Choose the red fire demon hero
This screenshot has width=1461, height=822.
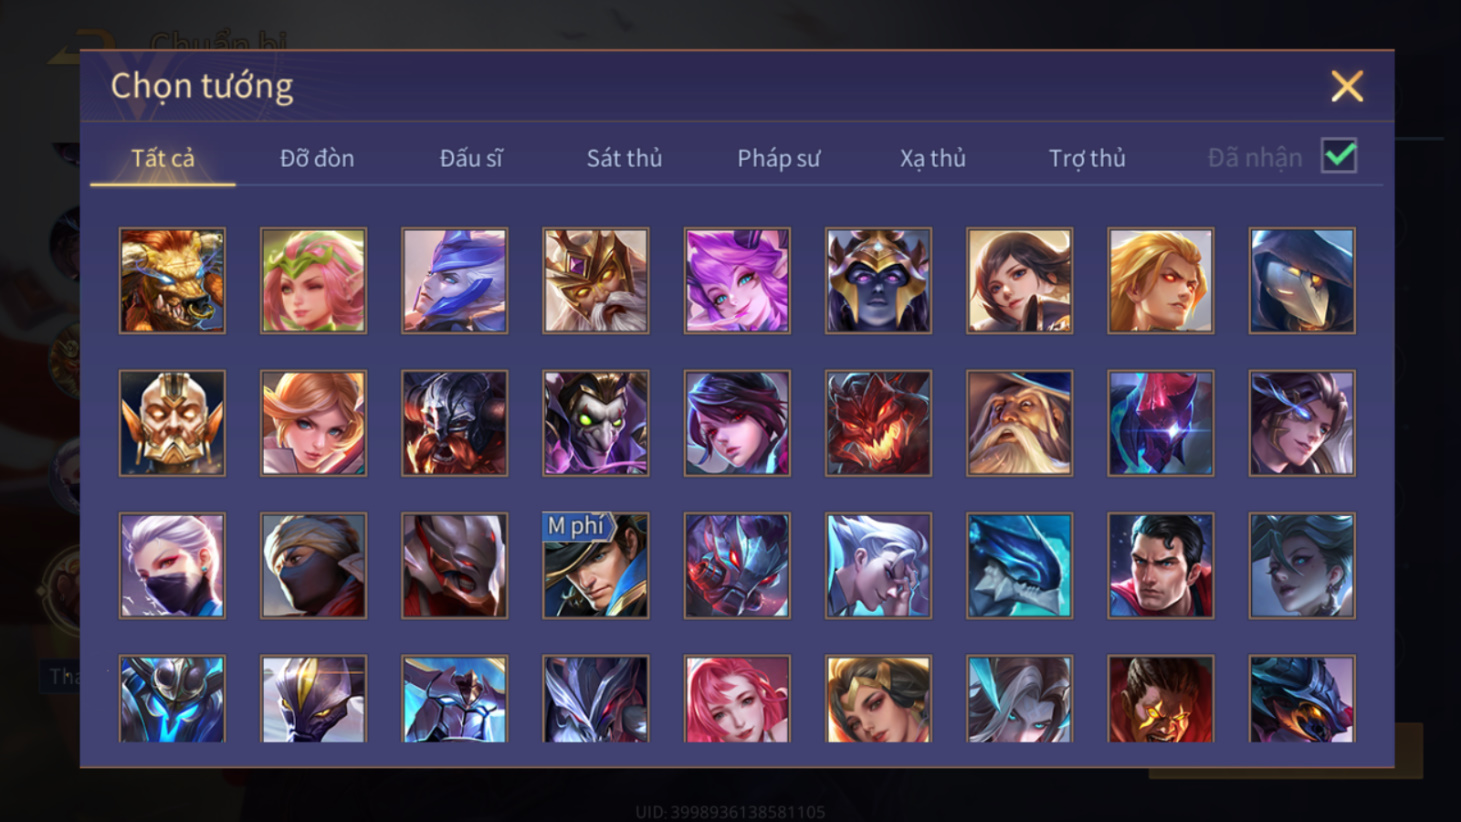(878, 423)
